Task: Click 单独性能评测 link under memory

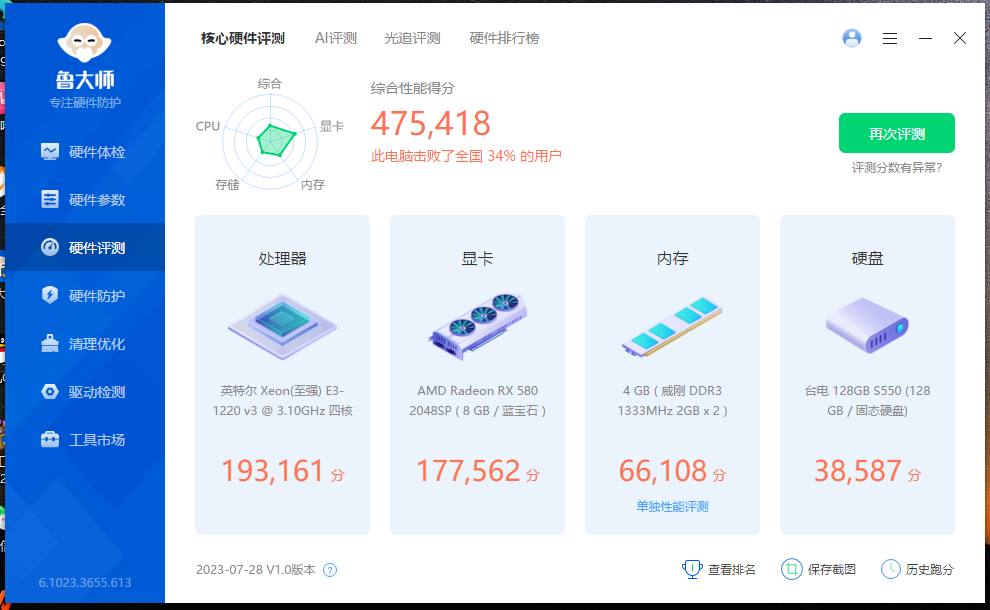Action: click(672, 506)
